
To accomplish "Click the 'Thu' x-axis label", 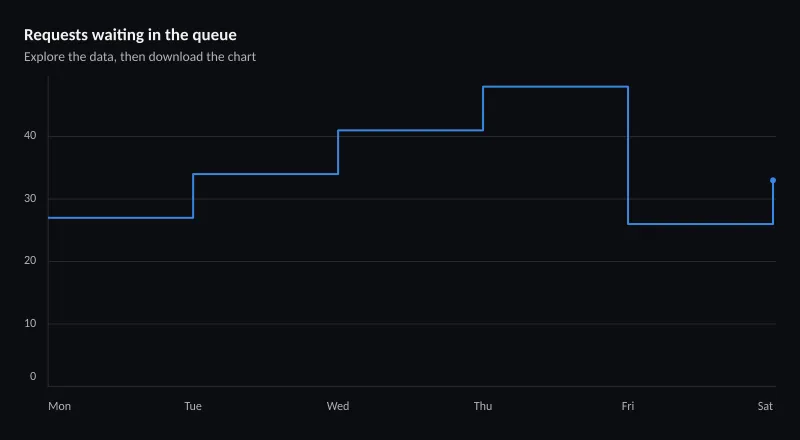I will coord(483,406).
